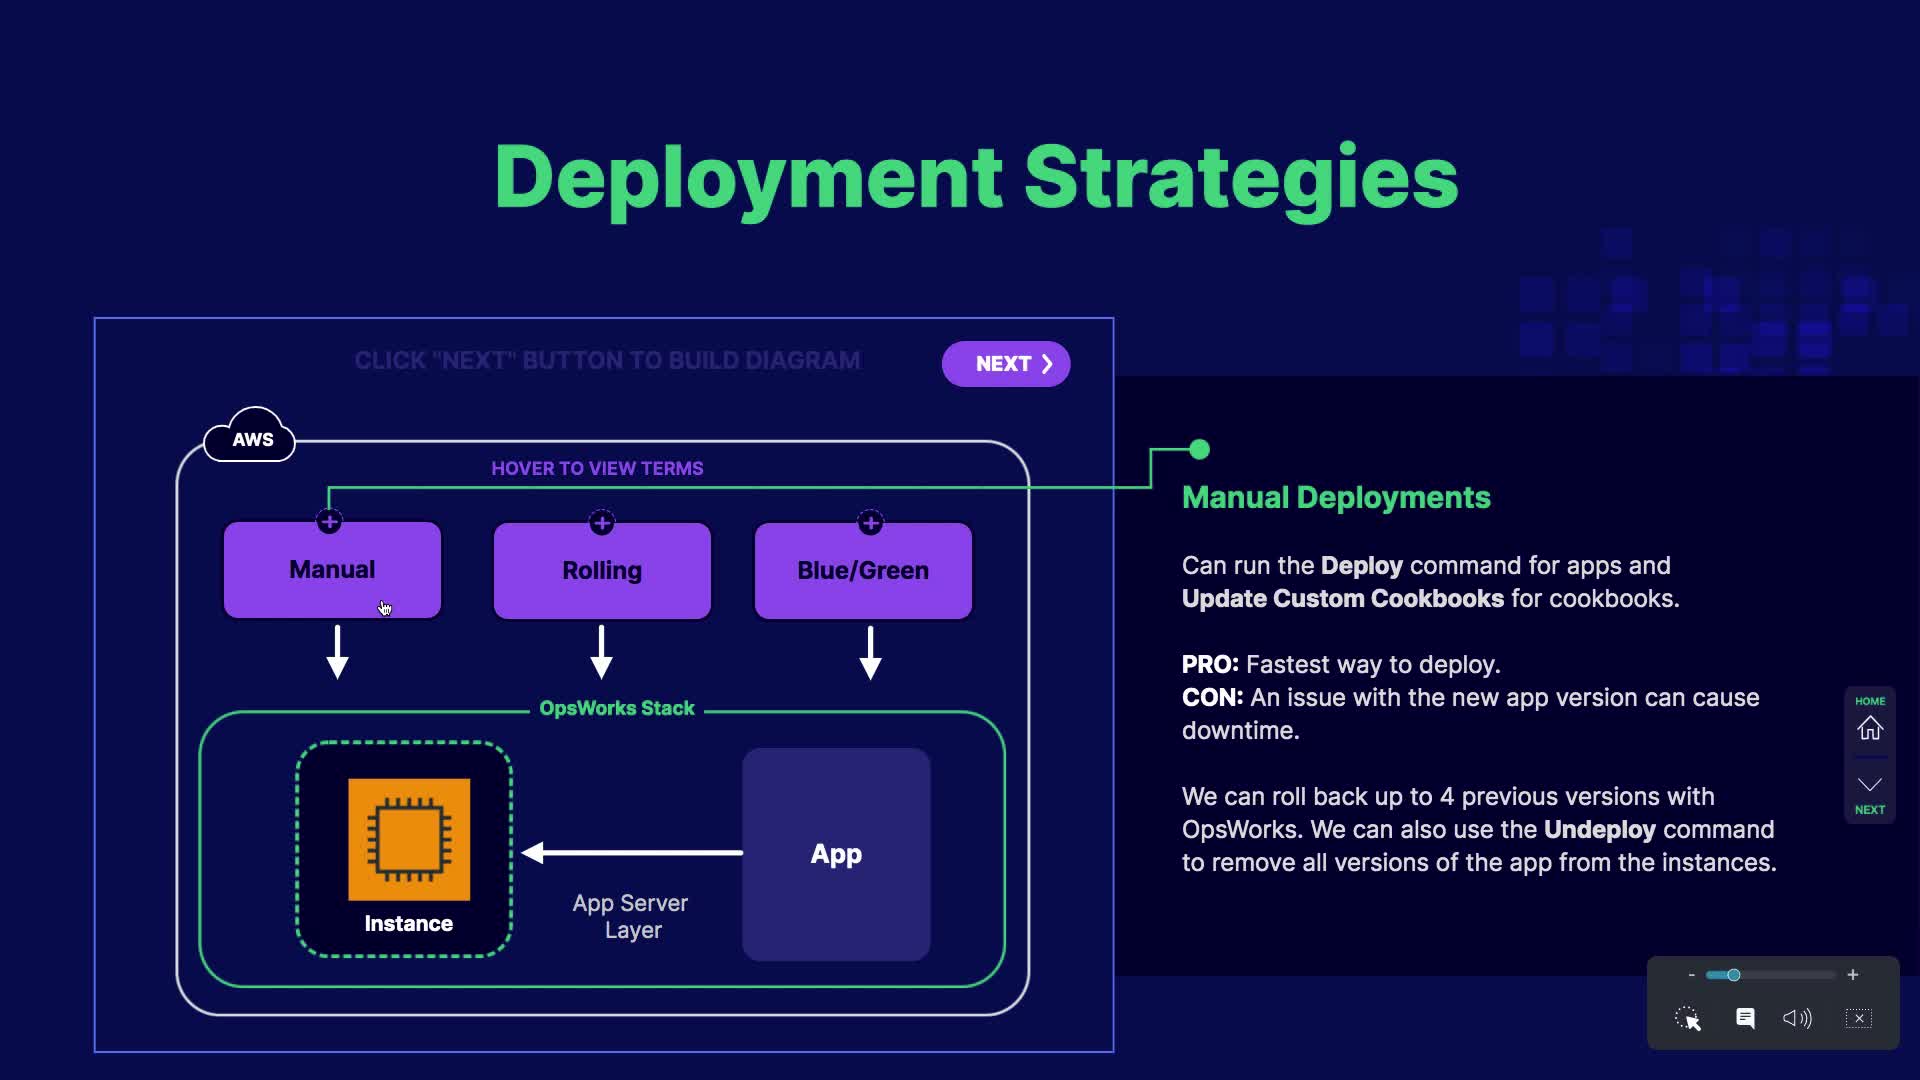Click the green dot above Manual Deployments
1920x1080 pixels.
pos(1200,450)
